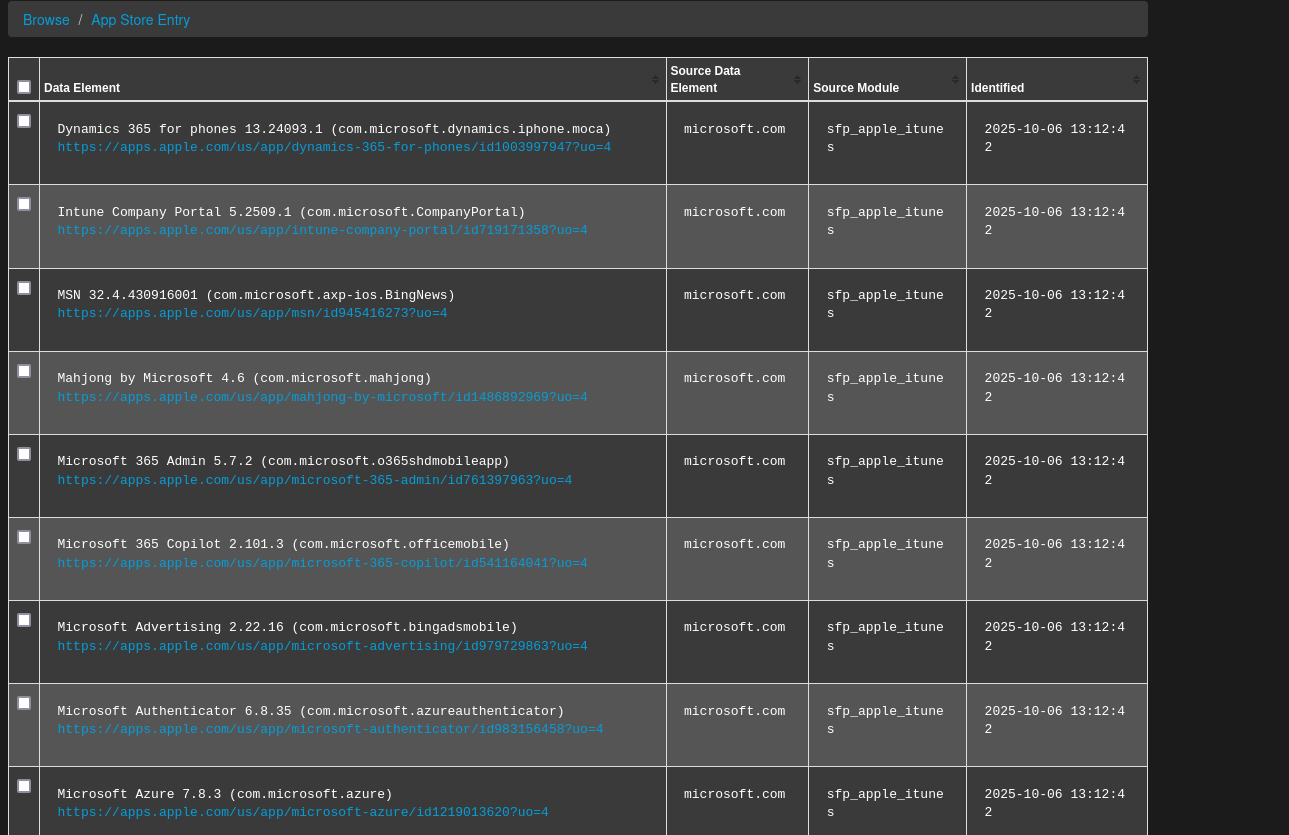Open the mahjong-by-microsoft App Store URL

click(322, 398)
